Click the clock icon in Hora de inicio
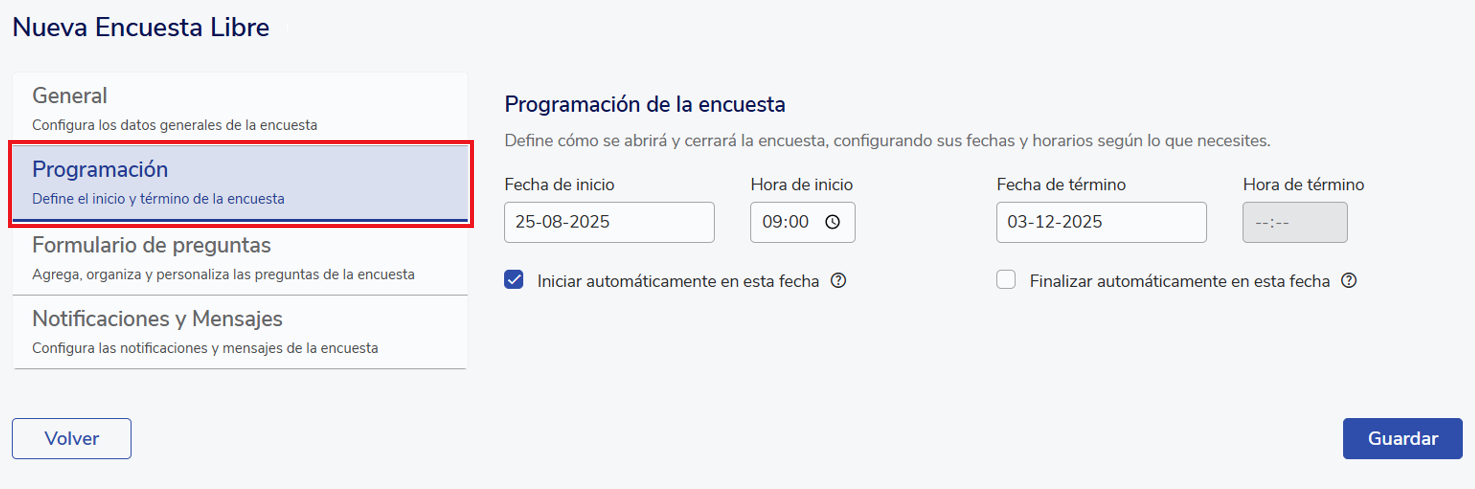This screenshot has width=1475, height=489. pos(832,223)
